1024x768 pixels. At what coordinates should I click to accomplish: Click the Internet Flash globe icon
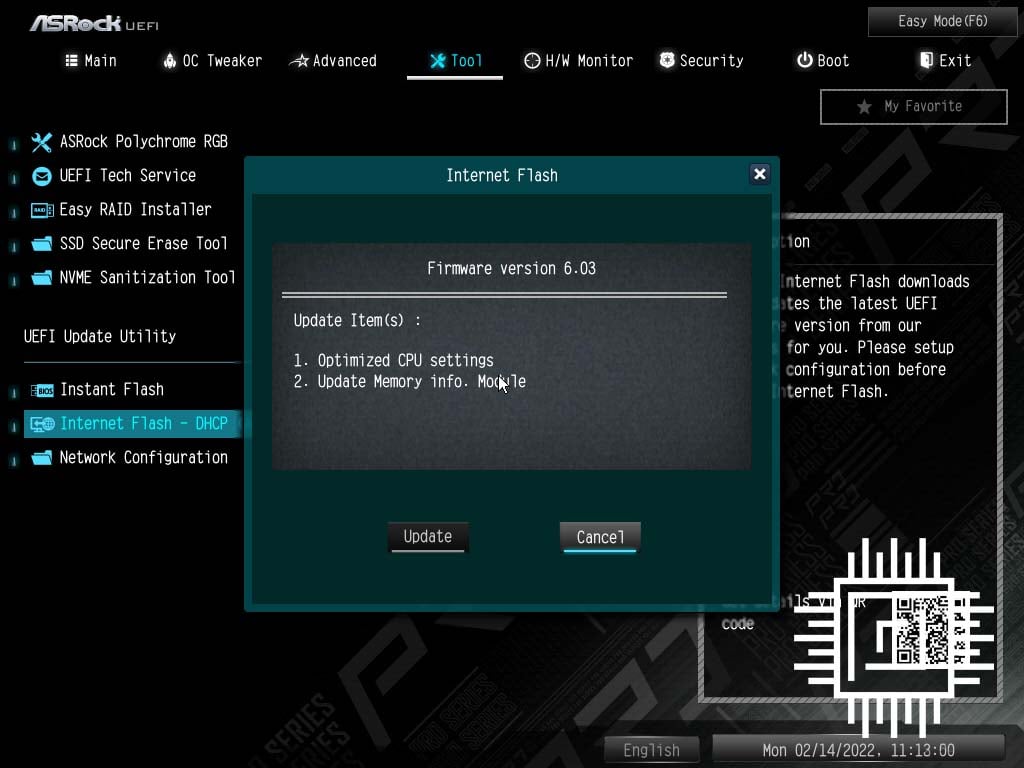(42, 424)
